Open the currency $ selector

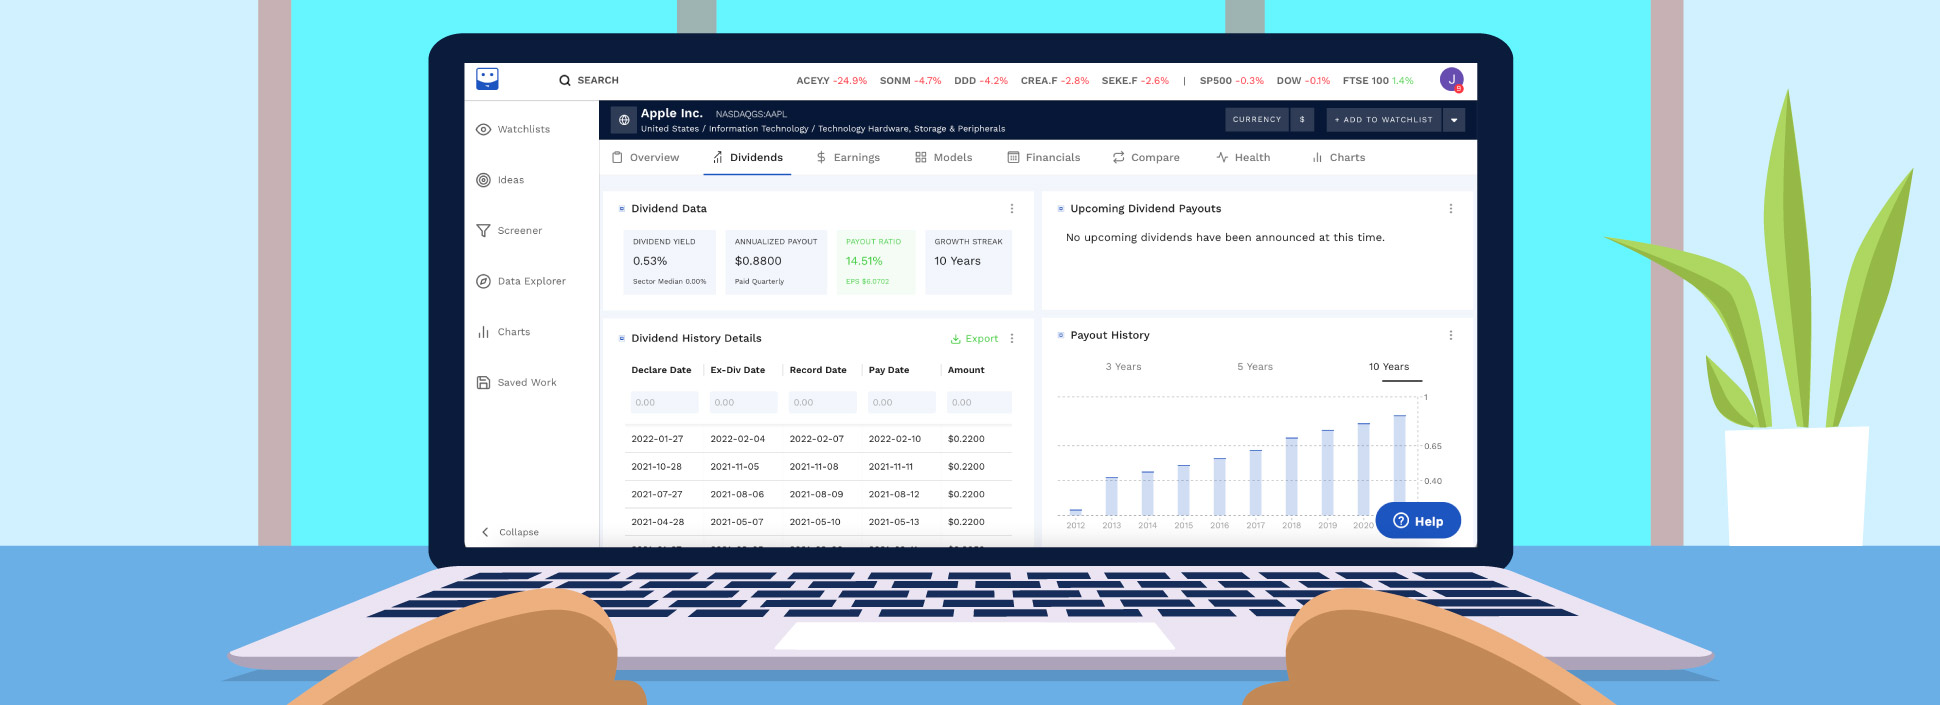(1302, 120)
